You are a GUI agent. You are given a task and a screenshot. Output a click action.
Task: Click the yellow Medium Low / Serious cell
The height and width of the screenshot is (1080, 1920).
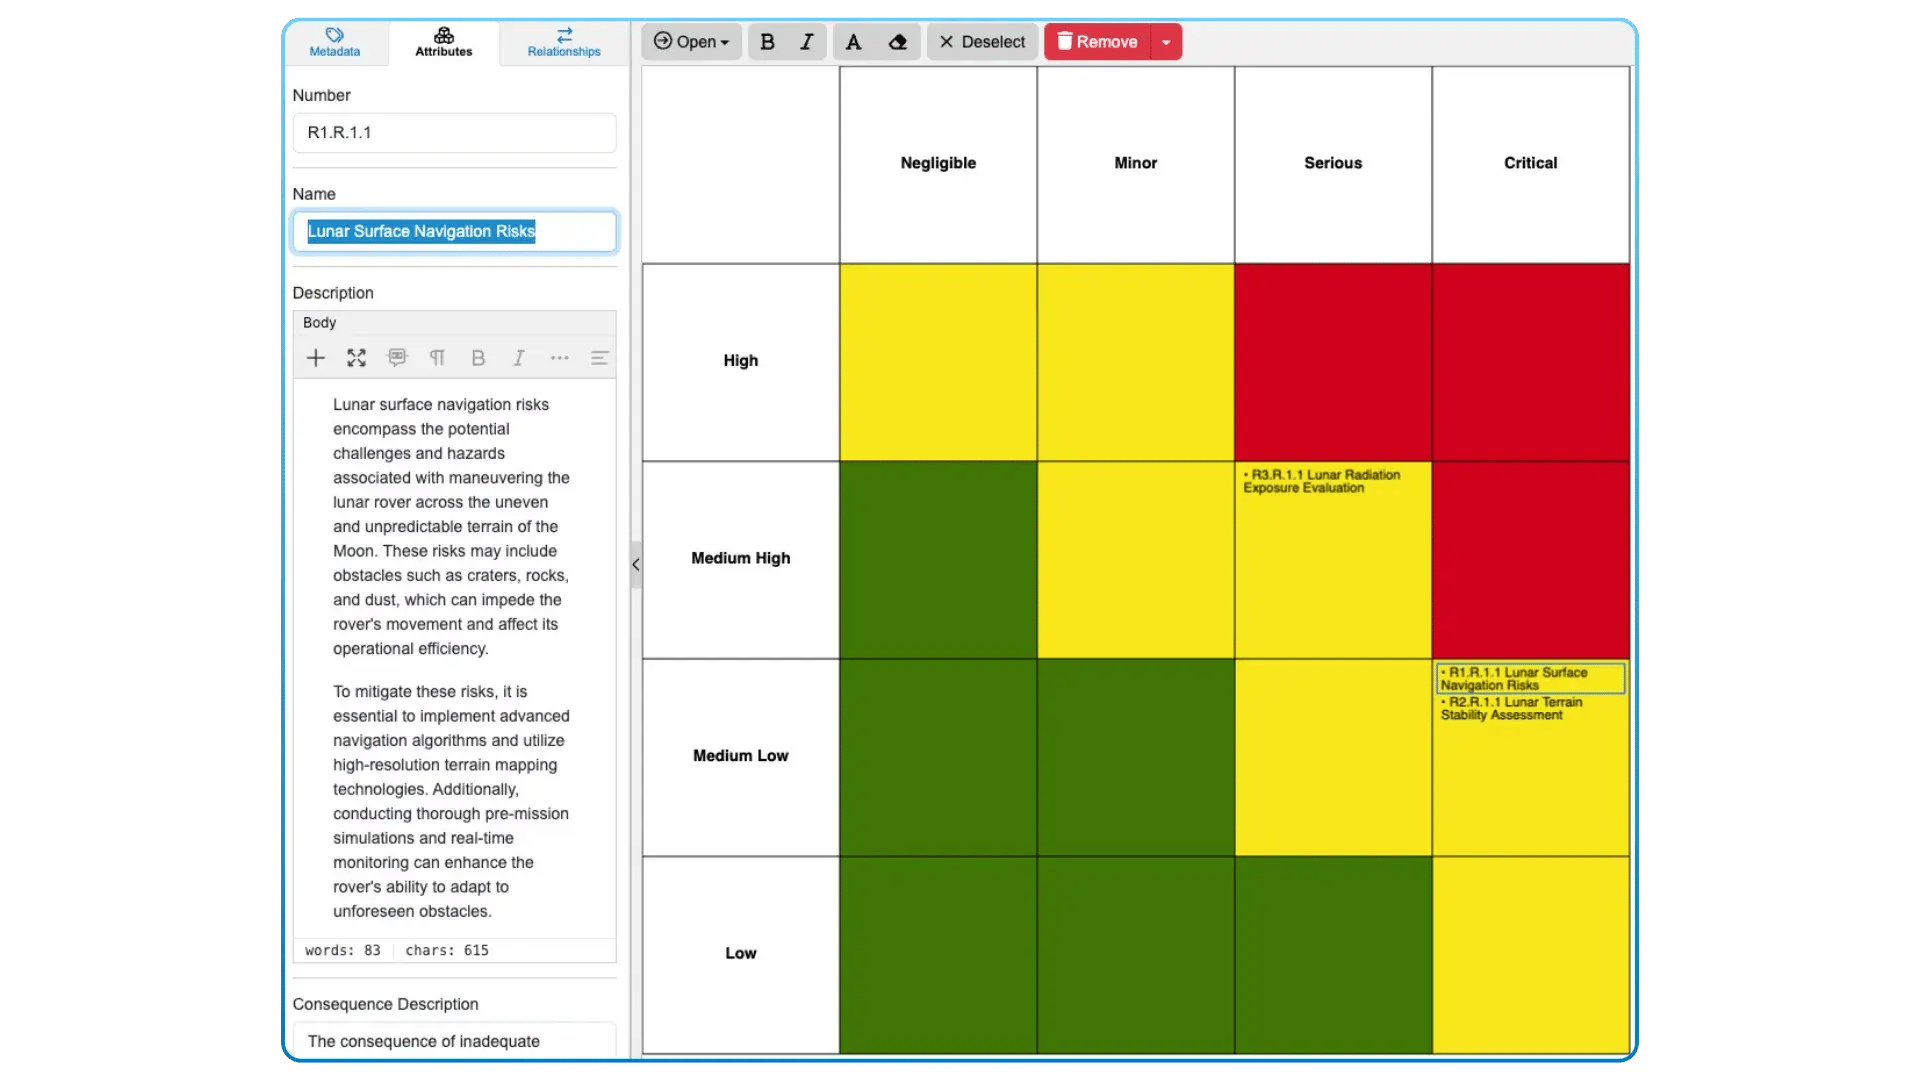(x=1333, y=757)
